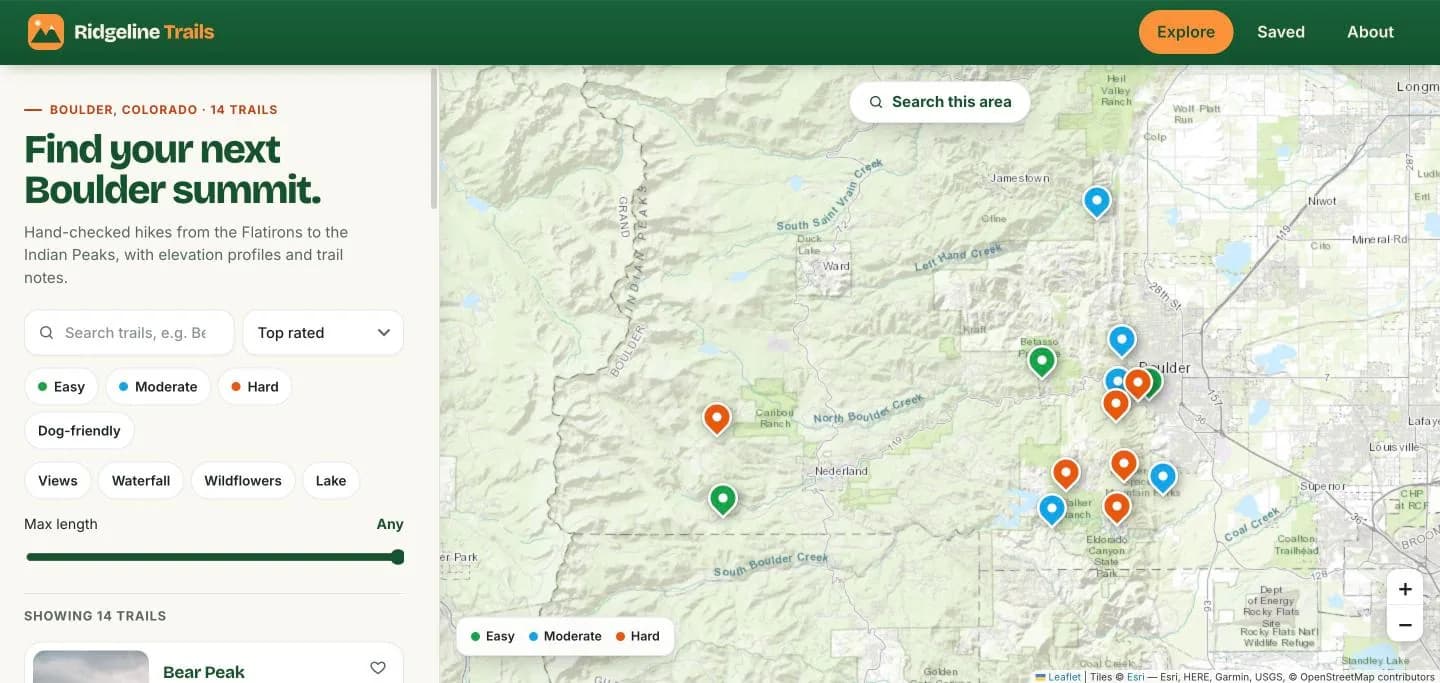Click the Search this area button
1440x683 pixels.
point(940,102)
